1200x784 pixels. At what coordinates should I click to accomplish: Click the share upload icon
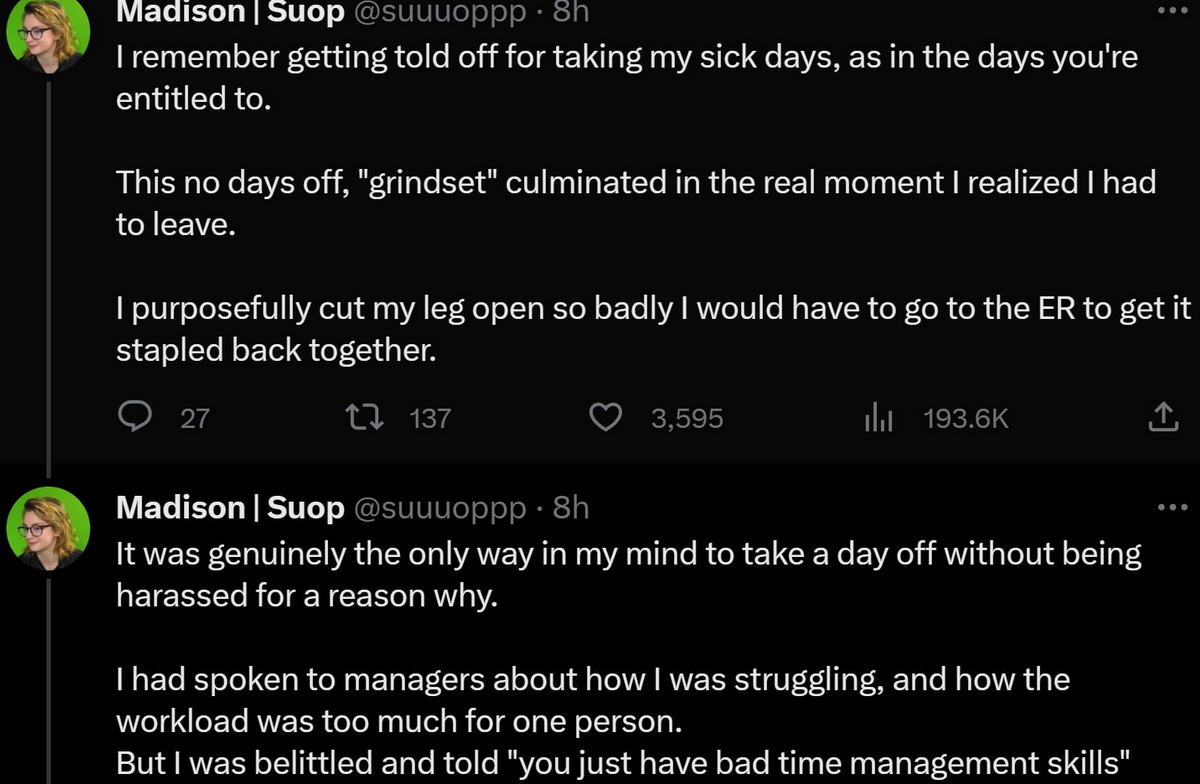coord(1162,417)
